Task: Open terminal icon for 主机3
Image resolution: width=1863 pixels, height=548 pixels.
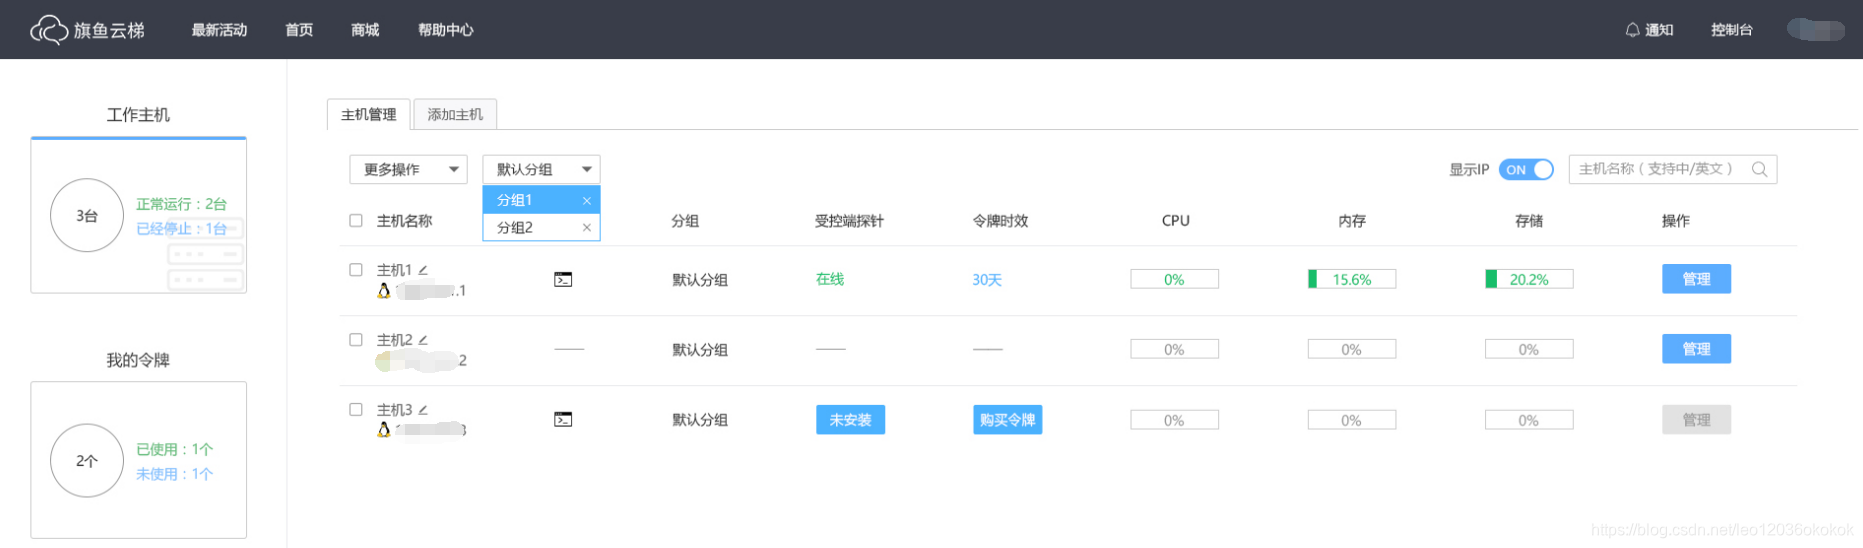Action: pyautogui.click(x=563, y=419)
